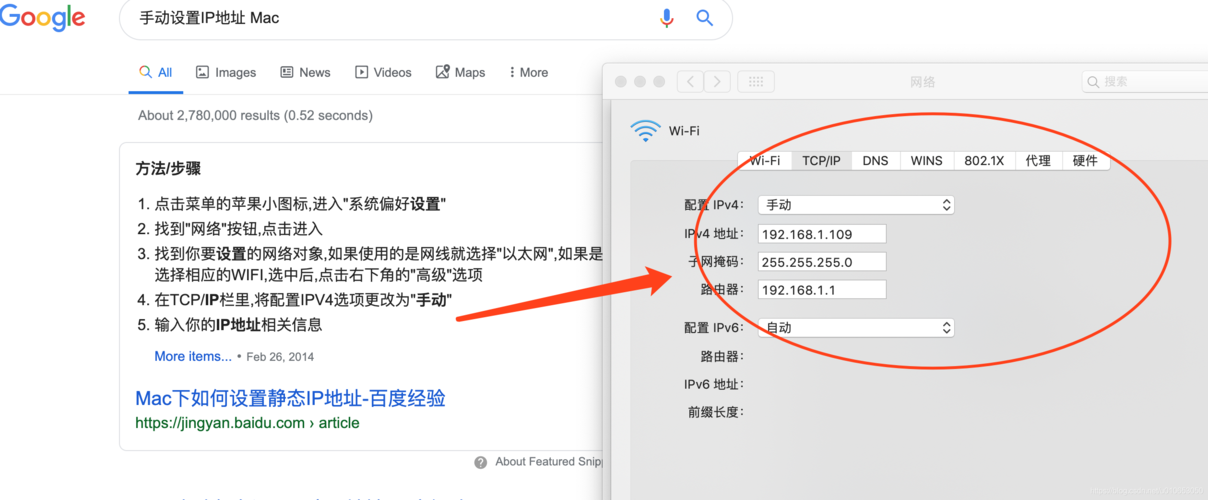Screen dimensions: 1208x500
Task: Open the 配置 IPv6 dropdown
Action: (x=855, y=328)
